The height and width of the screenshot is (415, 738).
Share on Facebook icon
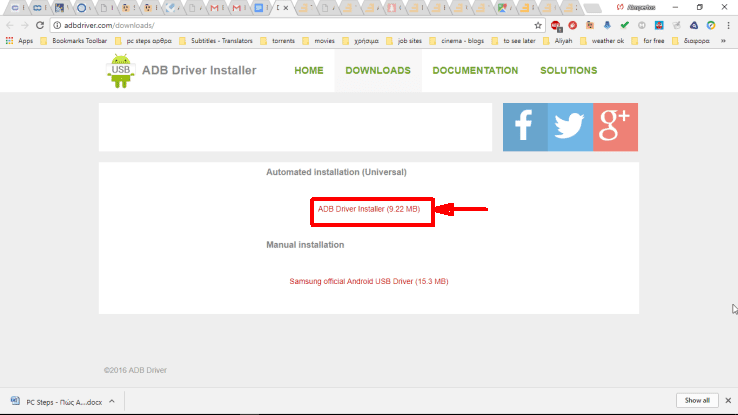pos(525,127)
